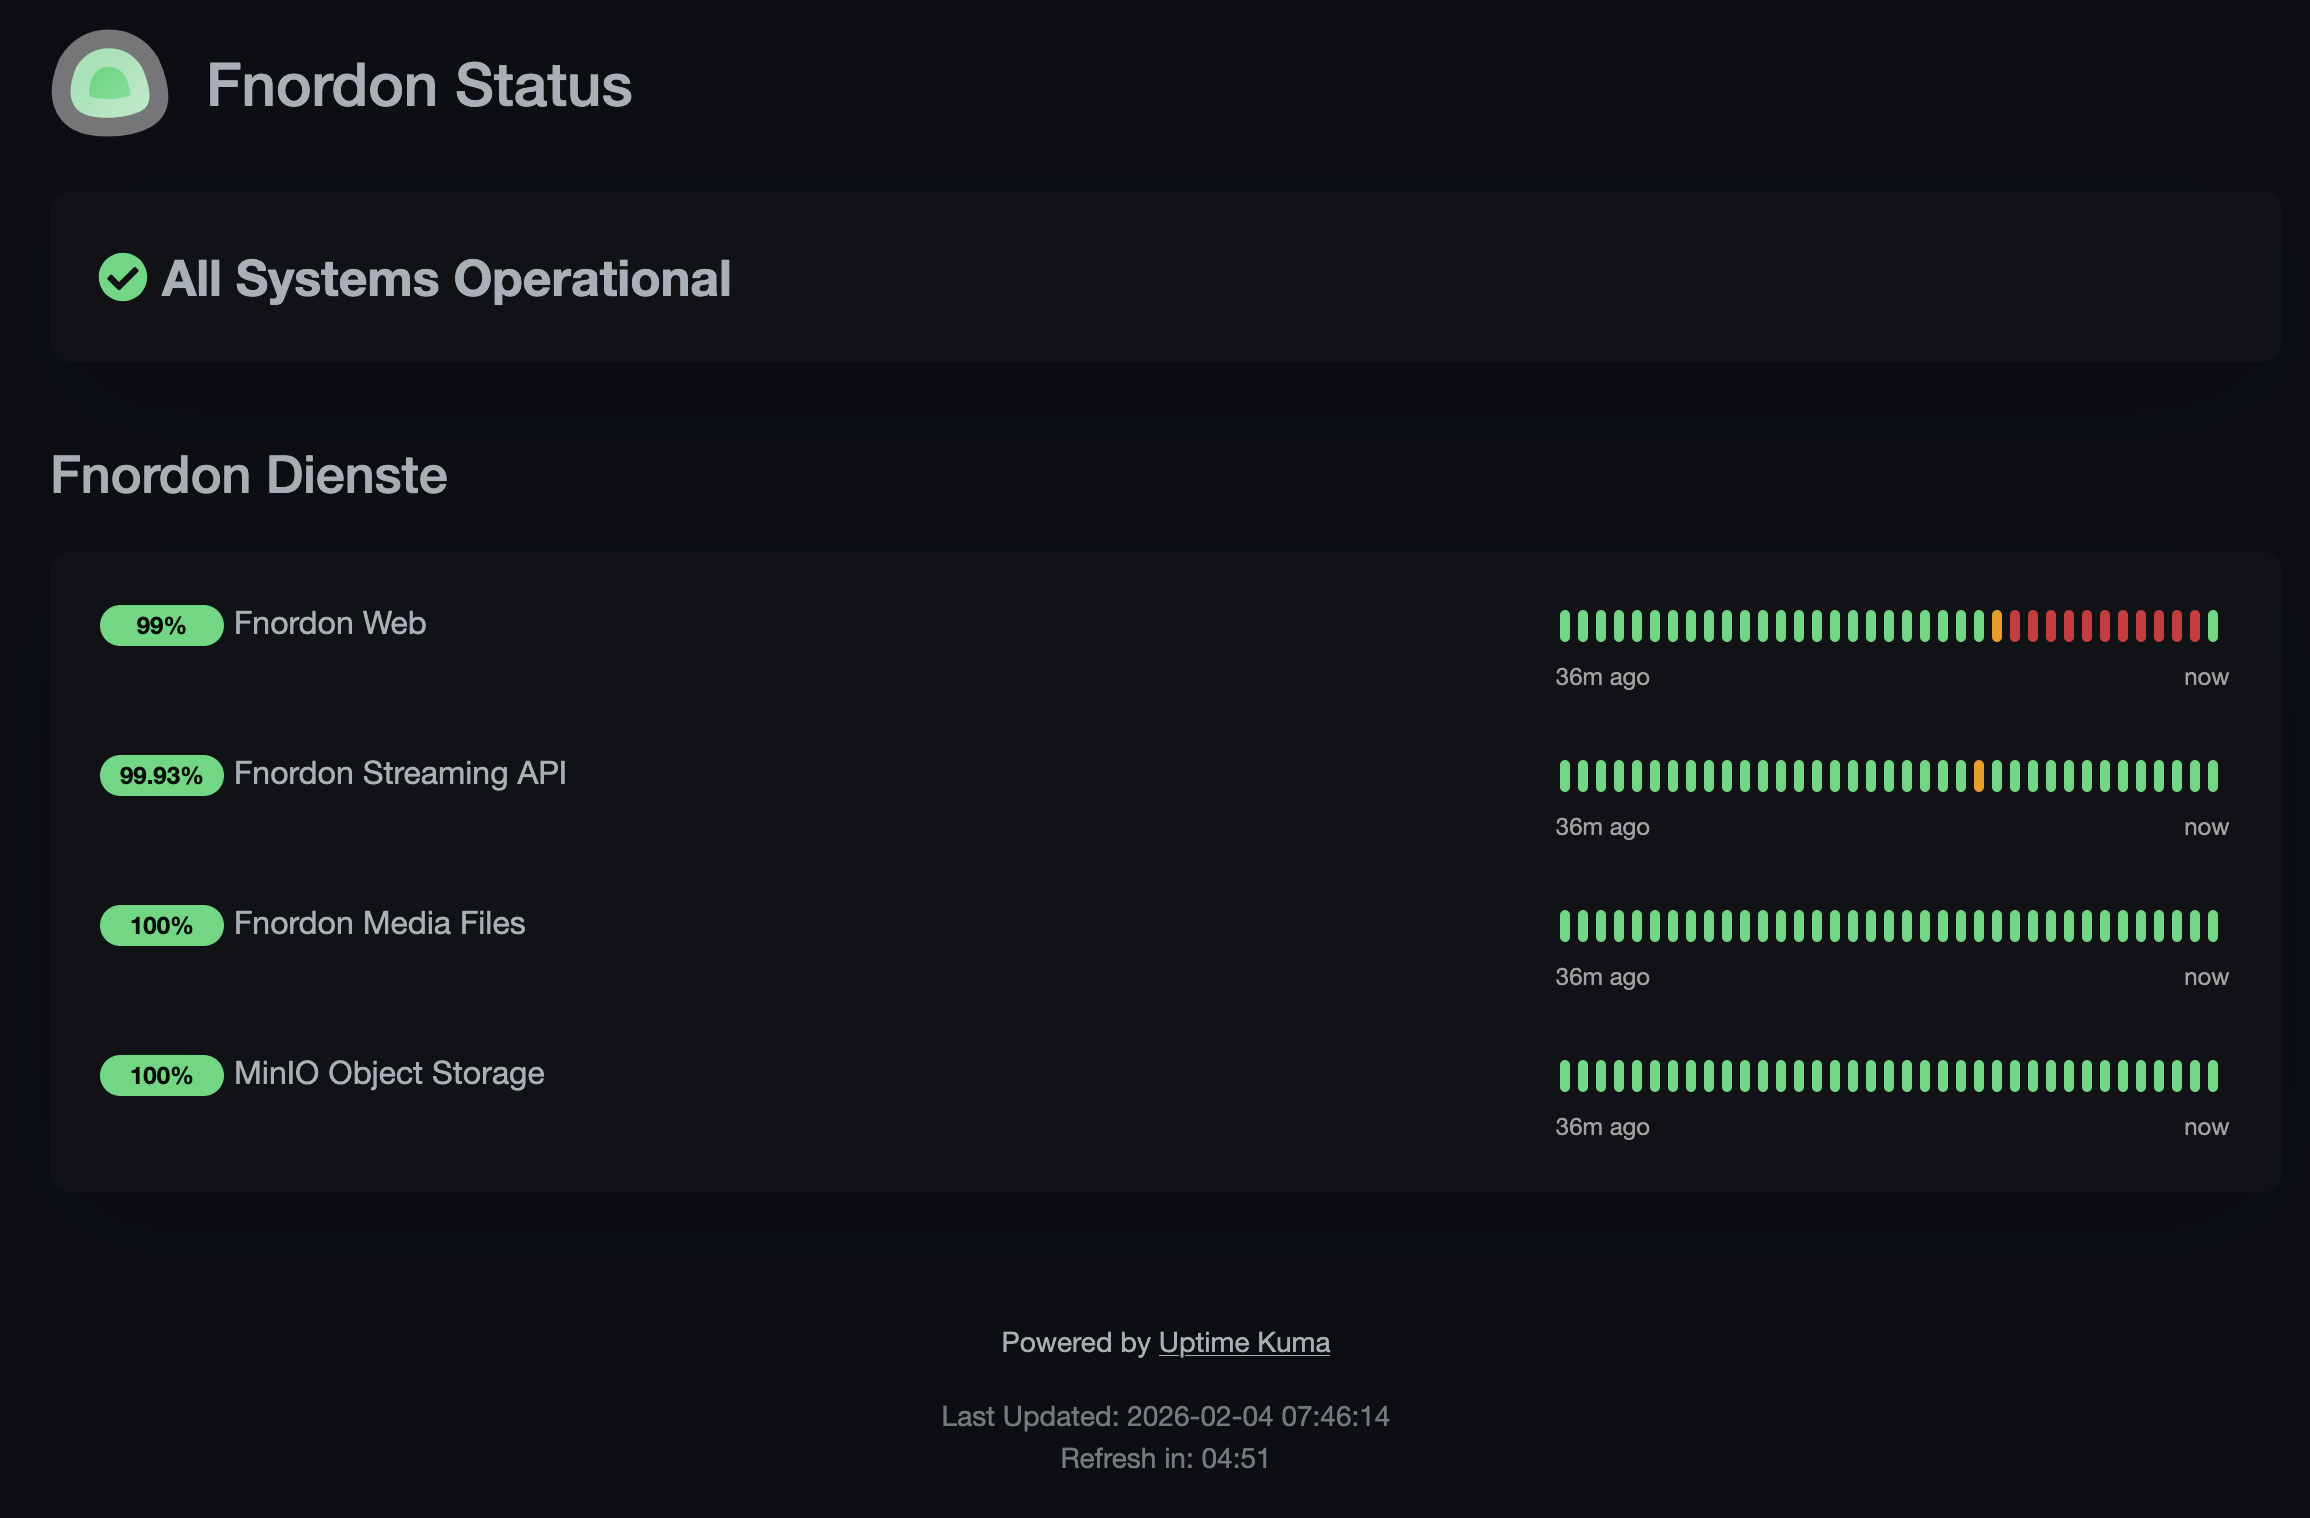
Task: Click the Last Updated timestamp text
Action: pos(1165,1416)
